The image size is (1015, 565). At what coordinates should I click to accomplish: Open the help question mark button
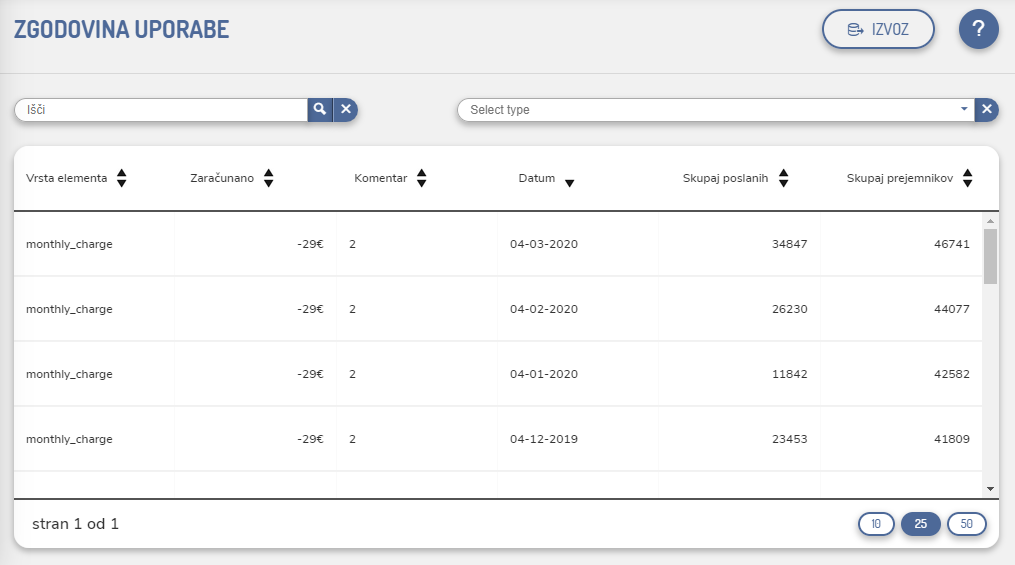point(978,30)
